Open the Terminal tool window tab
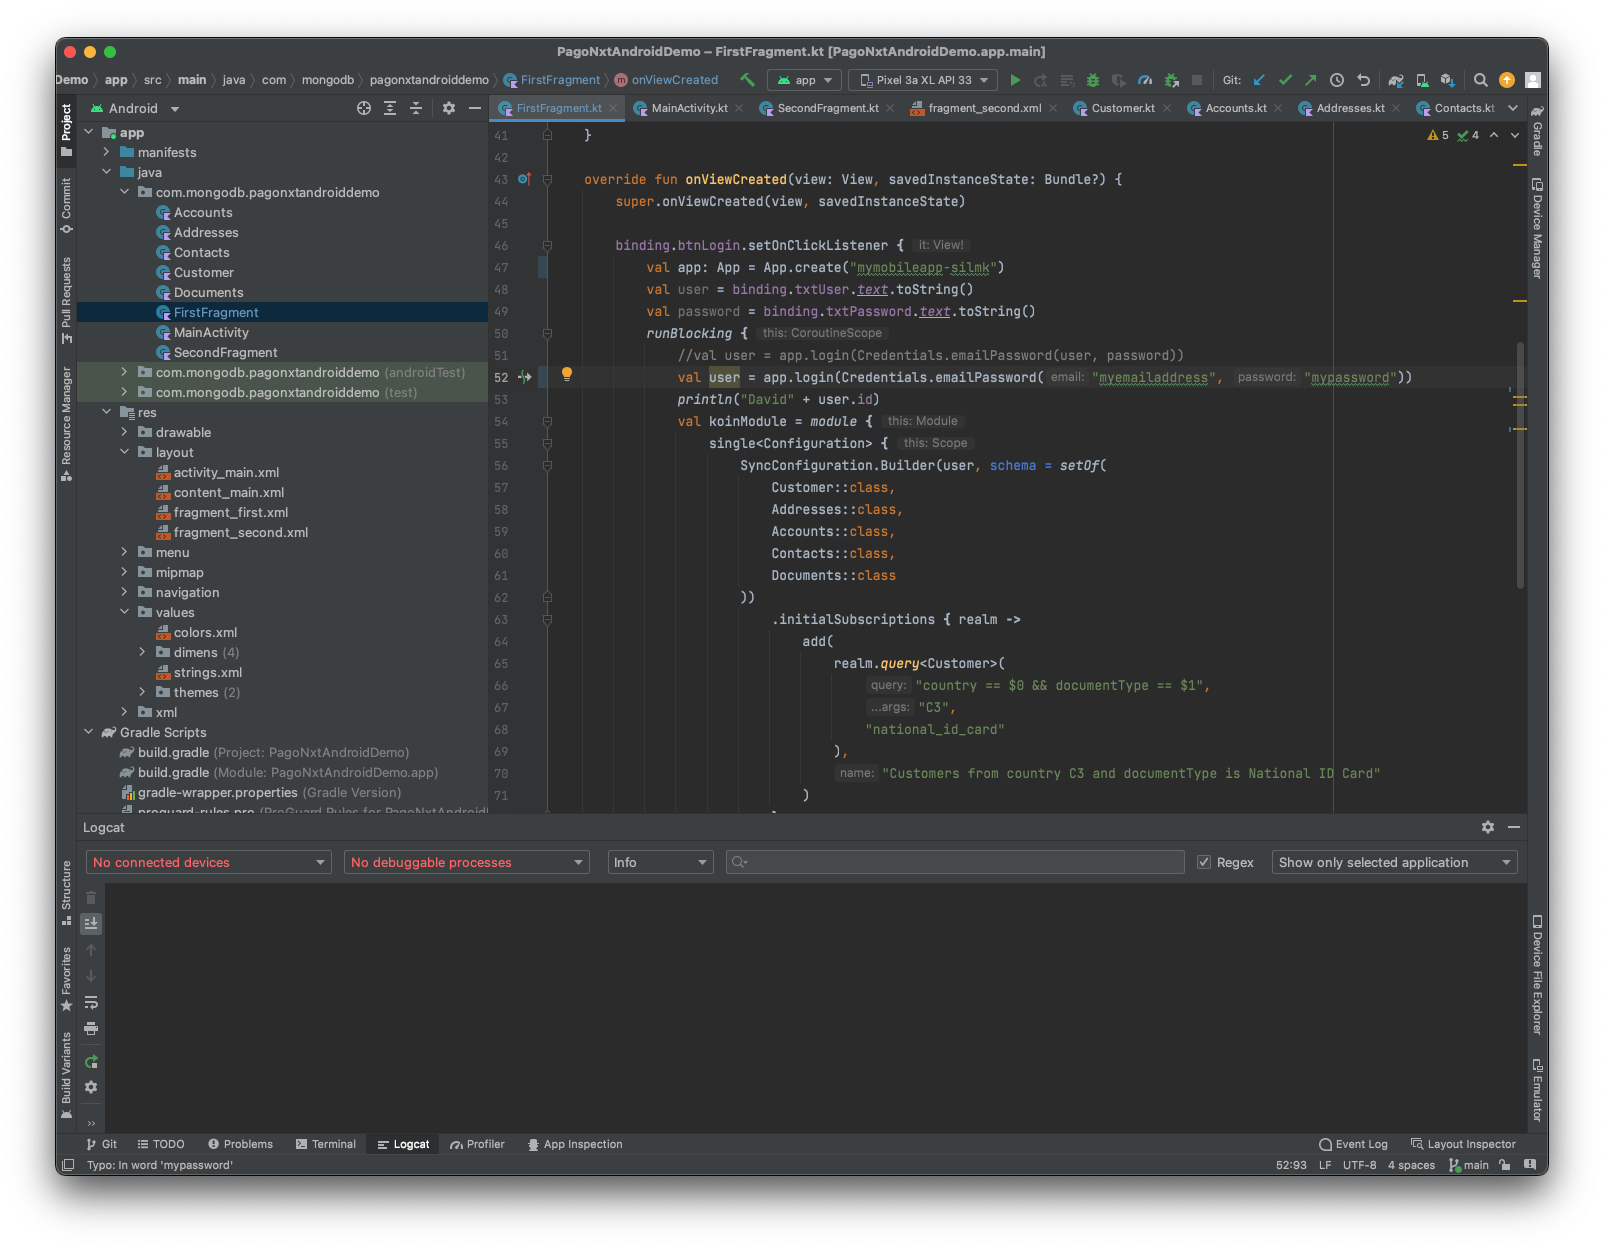The width and height of the screenshot is (1604, 1249). tap(326, 1144)
